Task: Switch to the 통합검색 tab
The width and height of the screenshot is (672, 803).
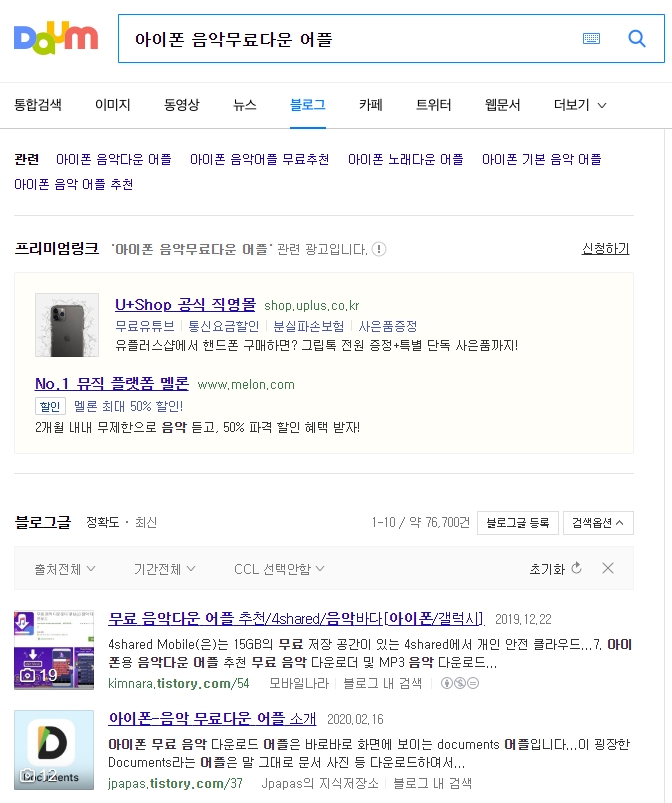Action: click(x=38, y=105)
